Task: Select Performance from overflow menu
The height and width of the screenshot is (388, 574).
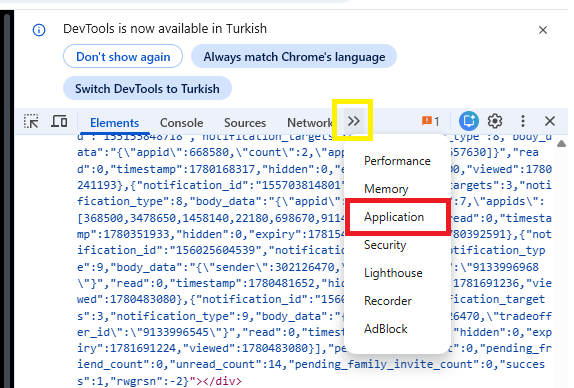Action: point(397,161)
